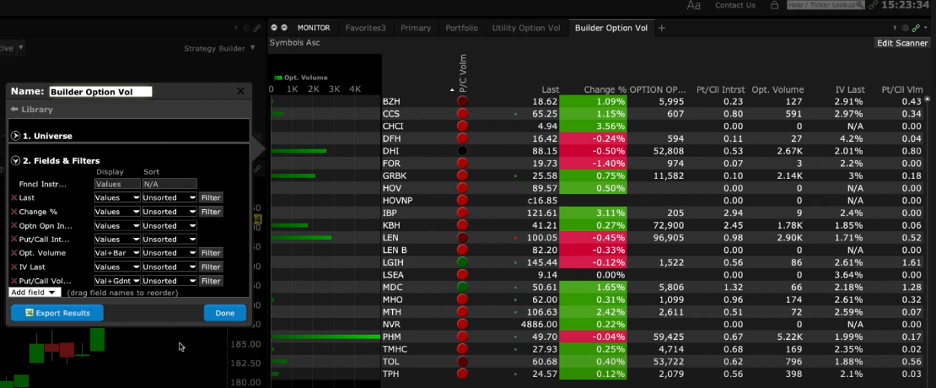Click Filter button for Opt. Volume field
Image resolution: width=936 pixels, height=388 pixels.
coord(211,253)
